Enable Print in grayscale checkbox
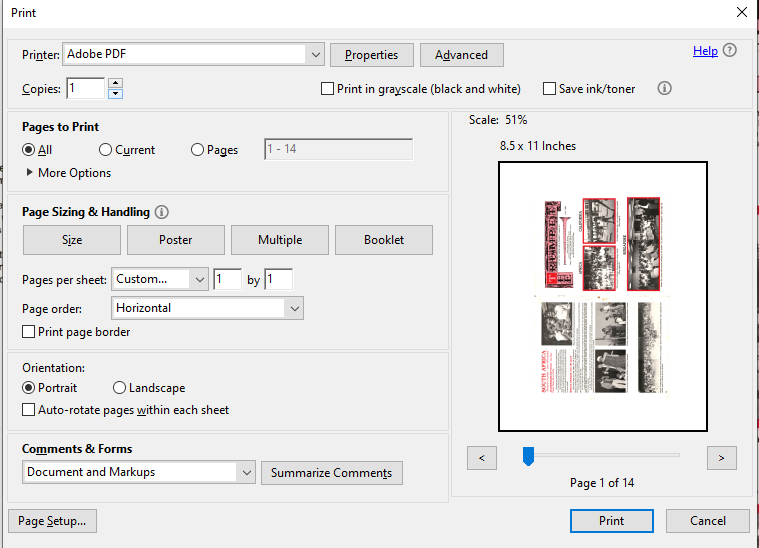This screenshot has width=759, height=548. click(327, 89)
